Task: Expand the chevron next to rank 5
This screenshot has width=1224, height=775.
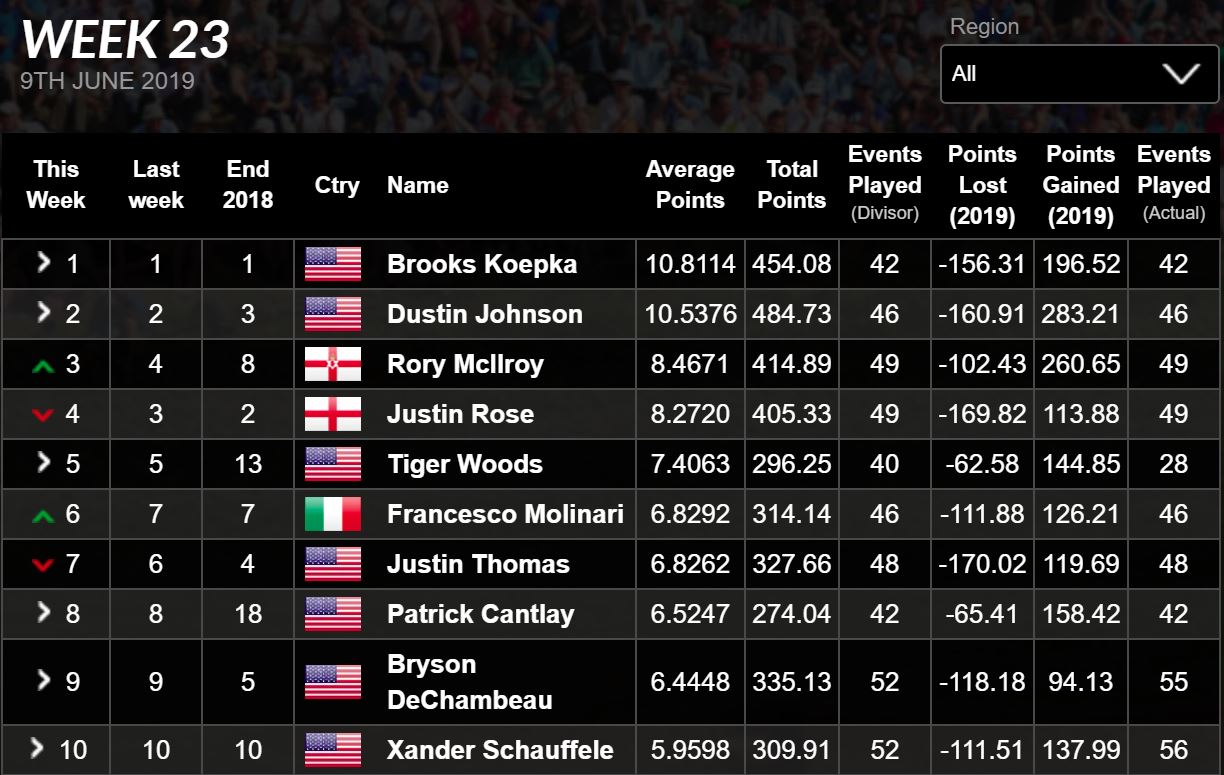Action: [x=43, y=462]
